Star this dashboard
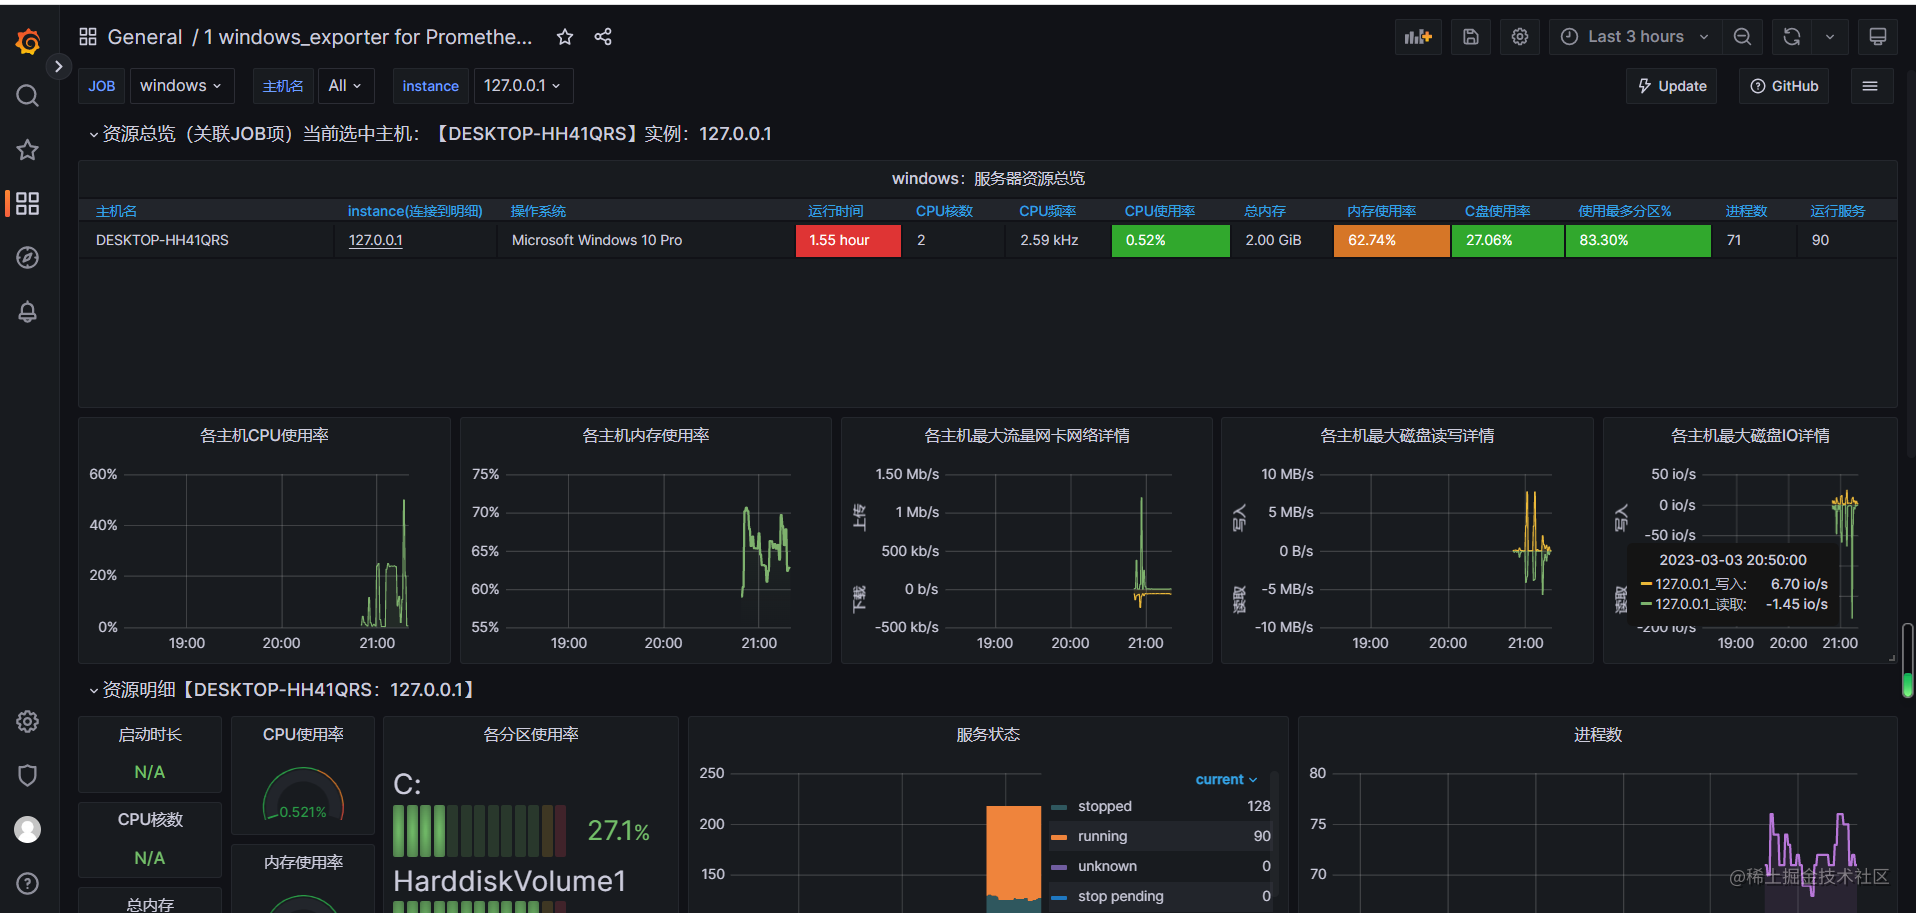This screenshot has height=913, width=1916. click(564, 36)
